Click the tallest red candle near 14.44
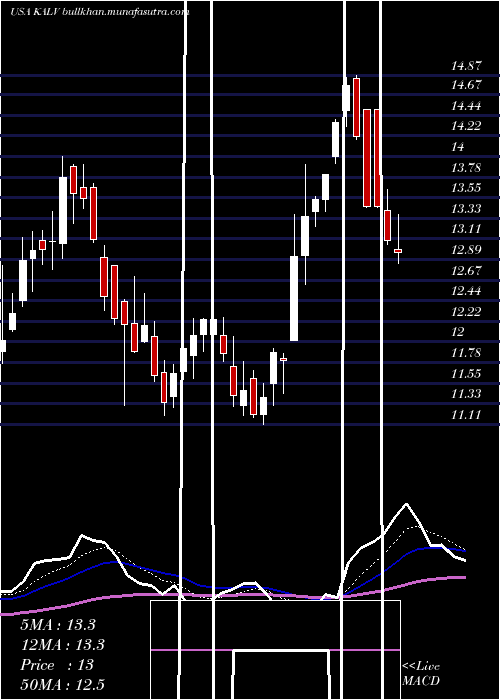This screenshot has height=700, width=500. (367, 158)
